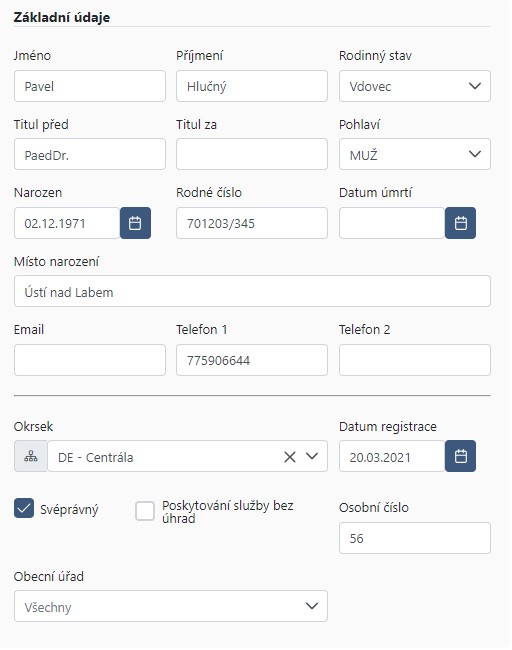Screen dimensions: 512x650
Task: Expand the Rodinný stav dropdown
Action: 415,86
